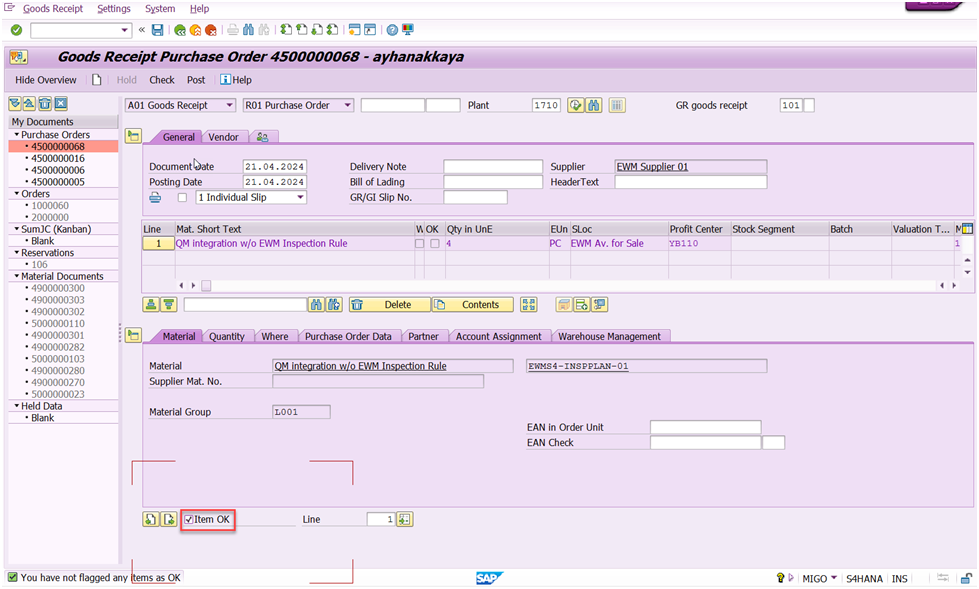
Task: Open Help via the blue question mark icon
Action: (x=392, y=30)
